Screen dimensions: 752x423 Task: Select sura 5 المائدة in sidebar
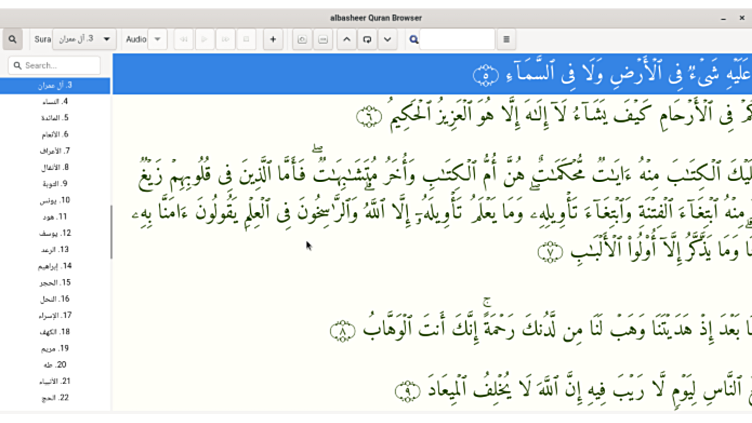click(x=55, y=118)
